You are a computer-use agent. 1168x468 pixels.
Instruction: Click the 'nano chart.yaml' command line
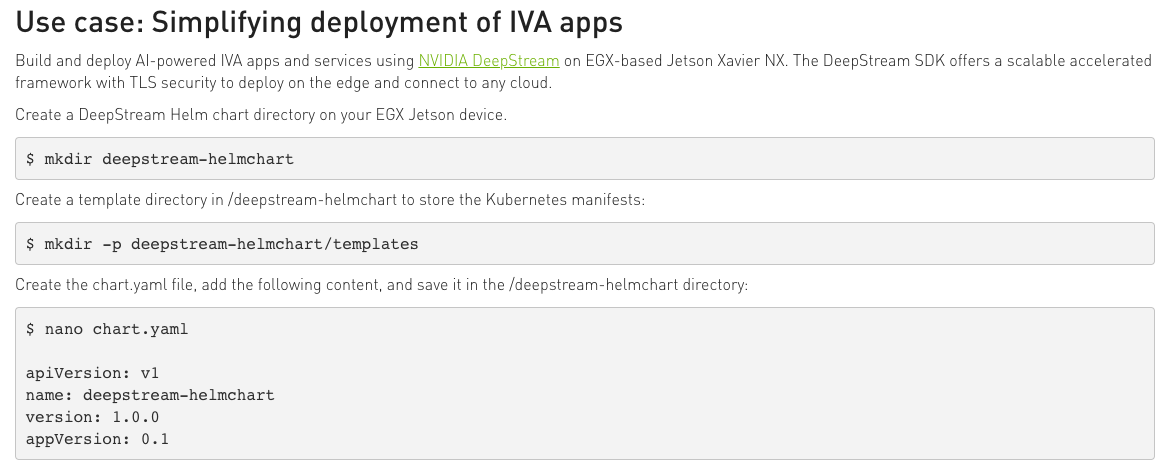pyautogui.click(x=107, y=329)
